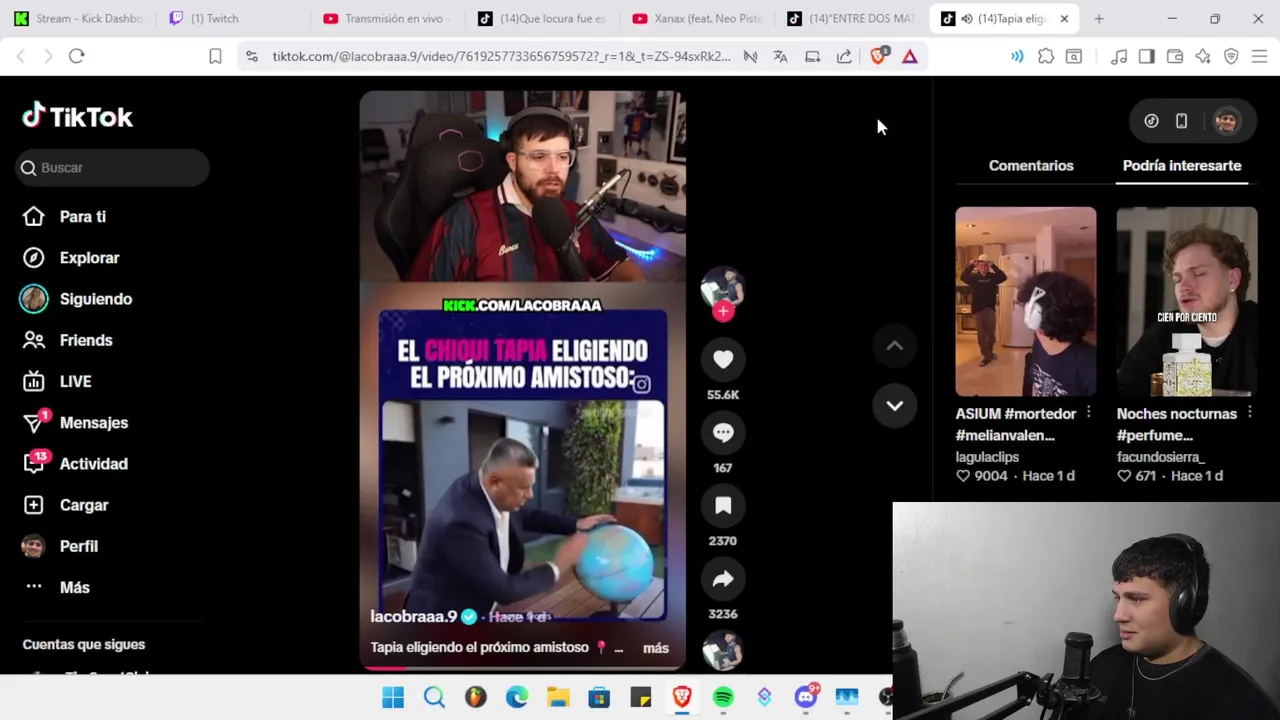Go to next video arrow

coord(894,406)
